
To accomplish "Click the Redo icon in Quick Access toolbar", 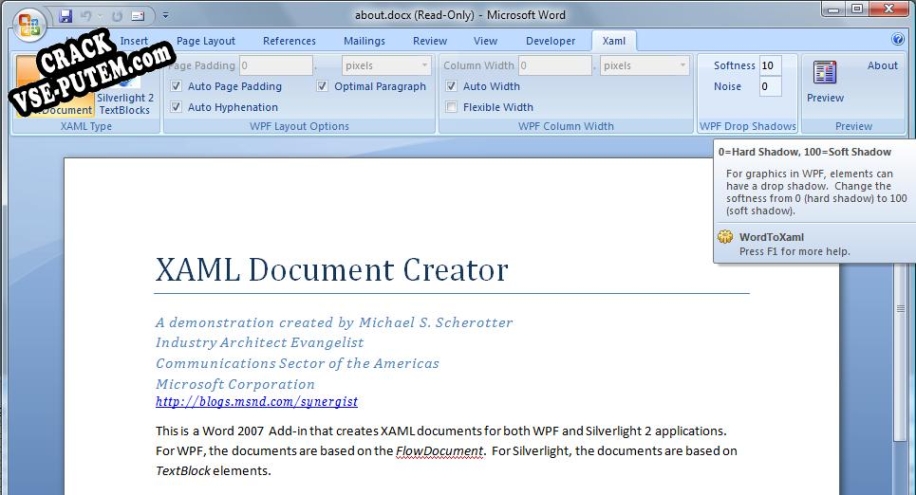I will point(117,16).
